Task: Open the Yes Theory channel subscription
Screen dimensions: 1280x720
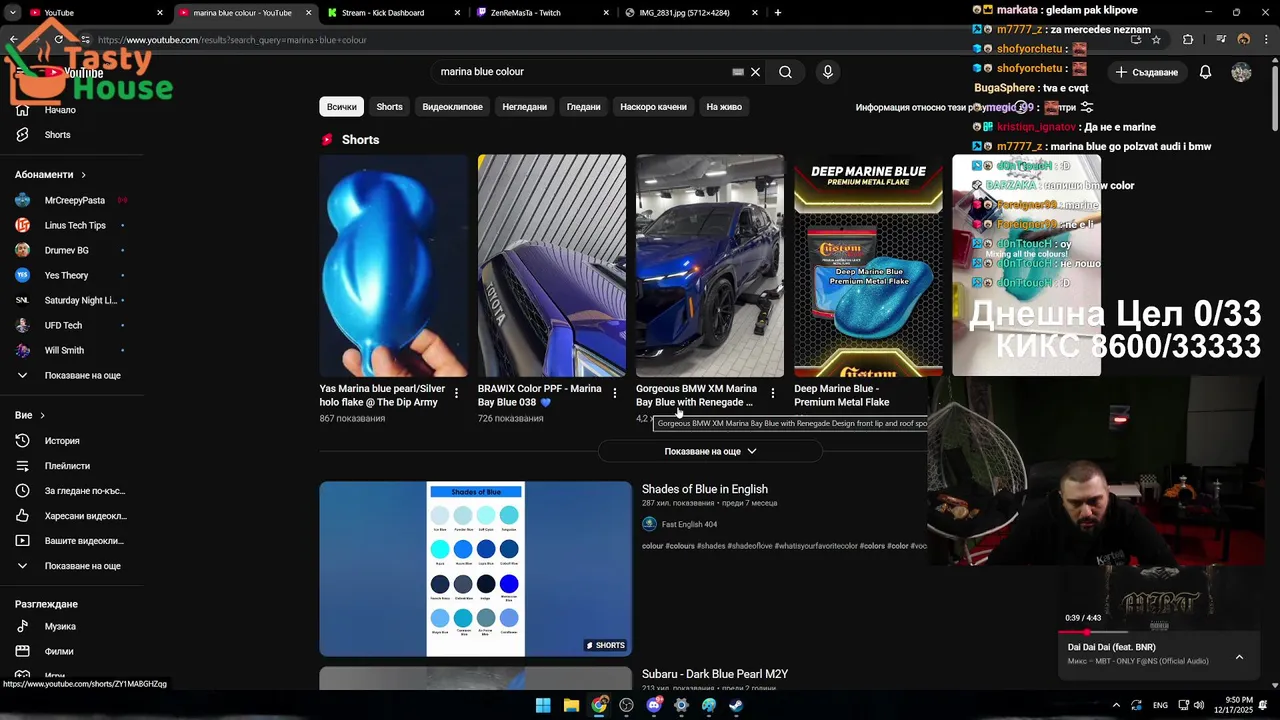Action: (x=68, y=276)
